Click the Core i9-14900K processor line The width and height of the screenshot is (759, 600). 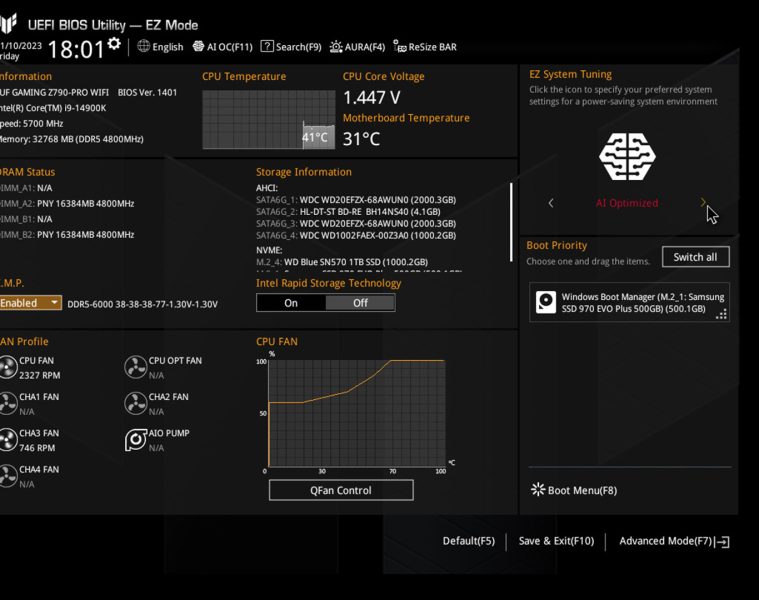53,108
